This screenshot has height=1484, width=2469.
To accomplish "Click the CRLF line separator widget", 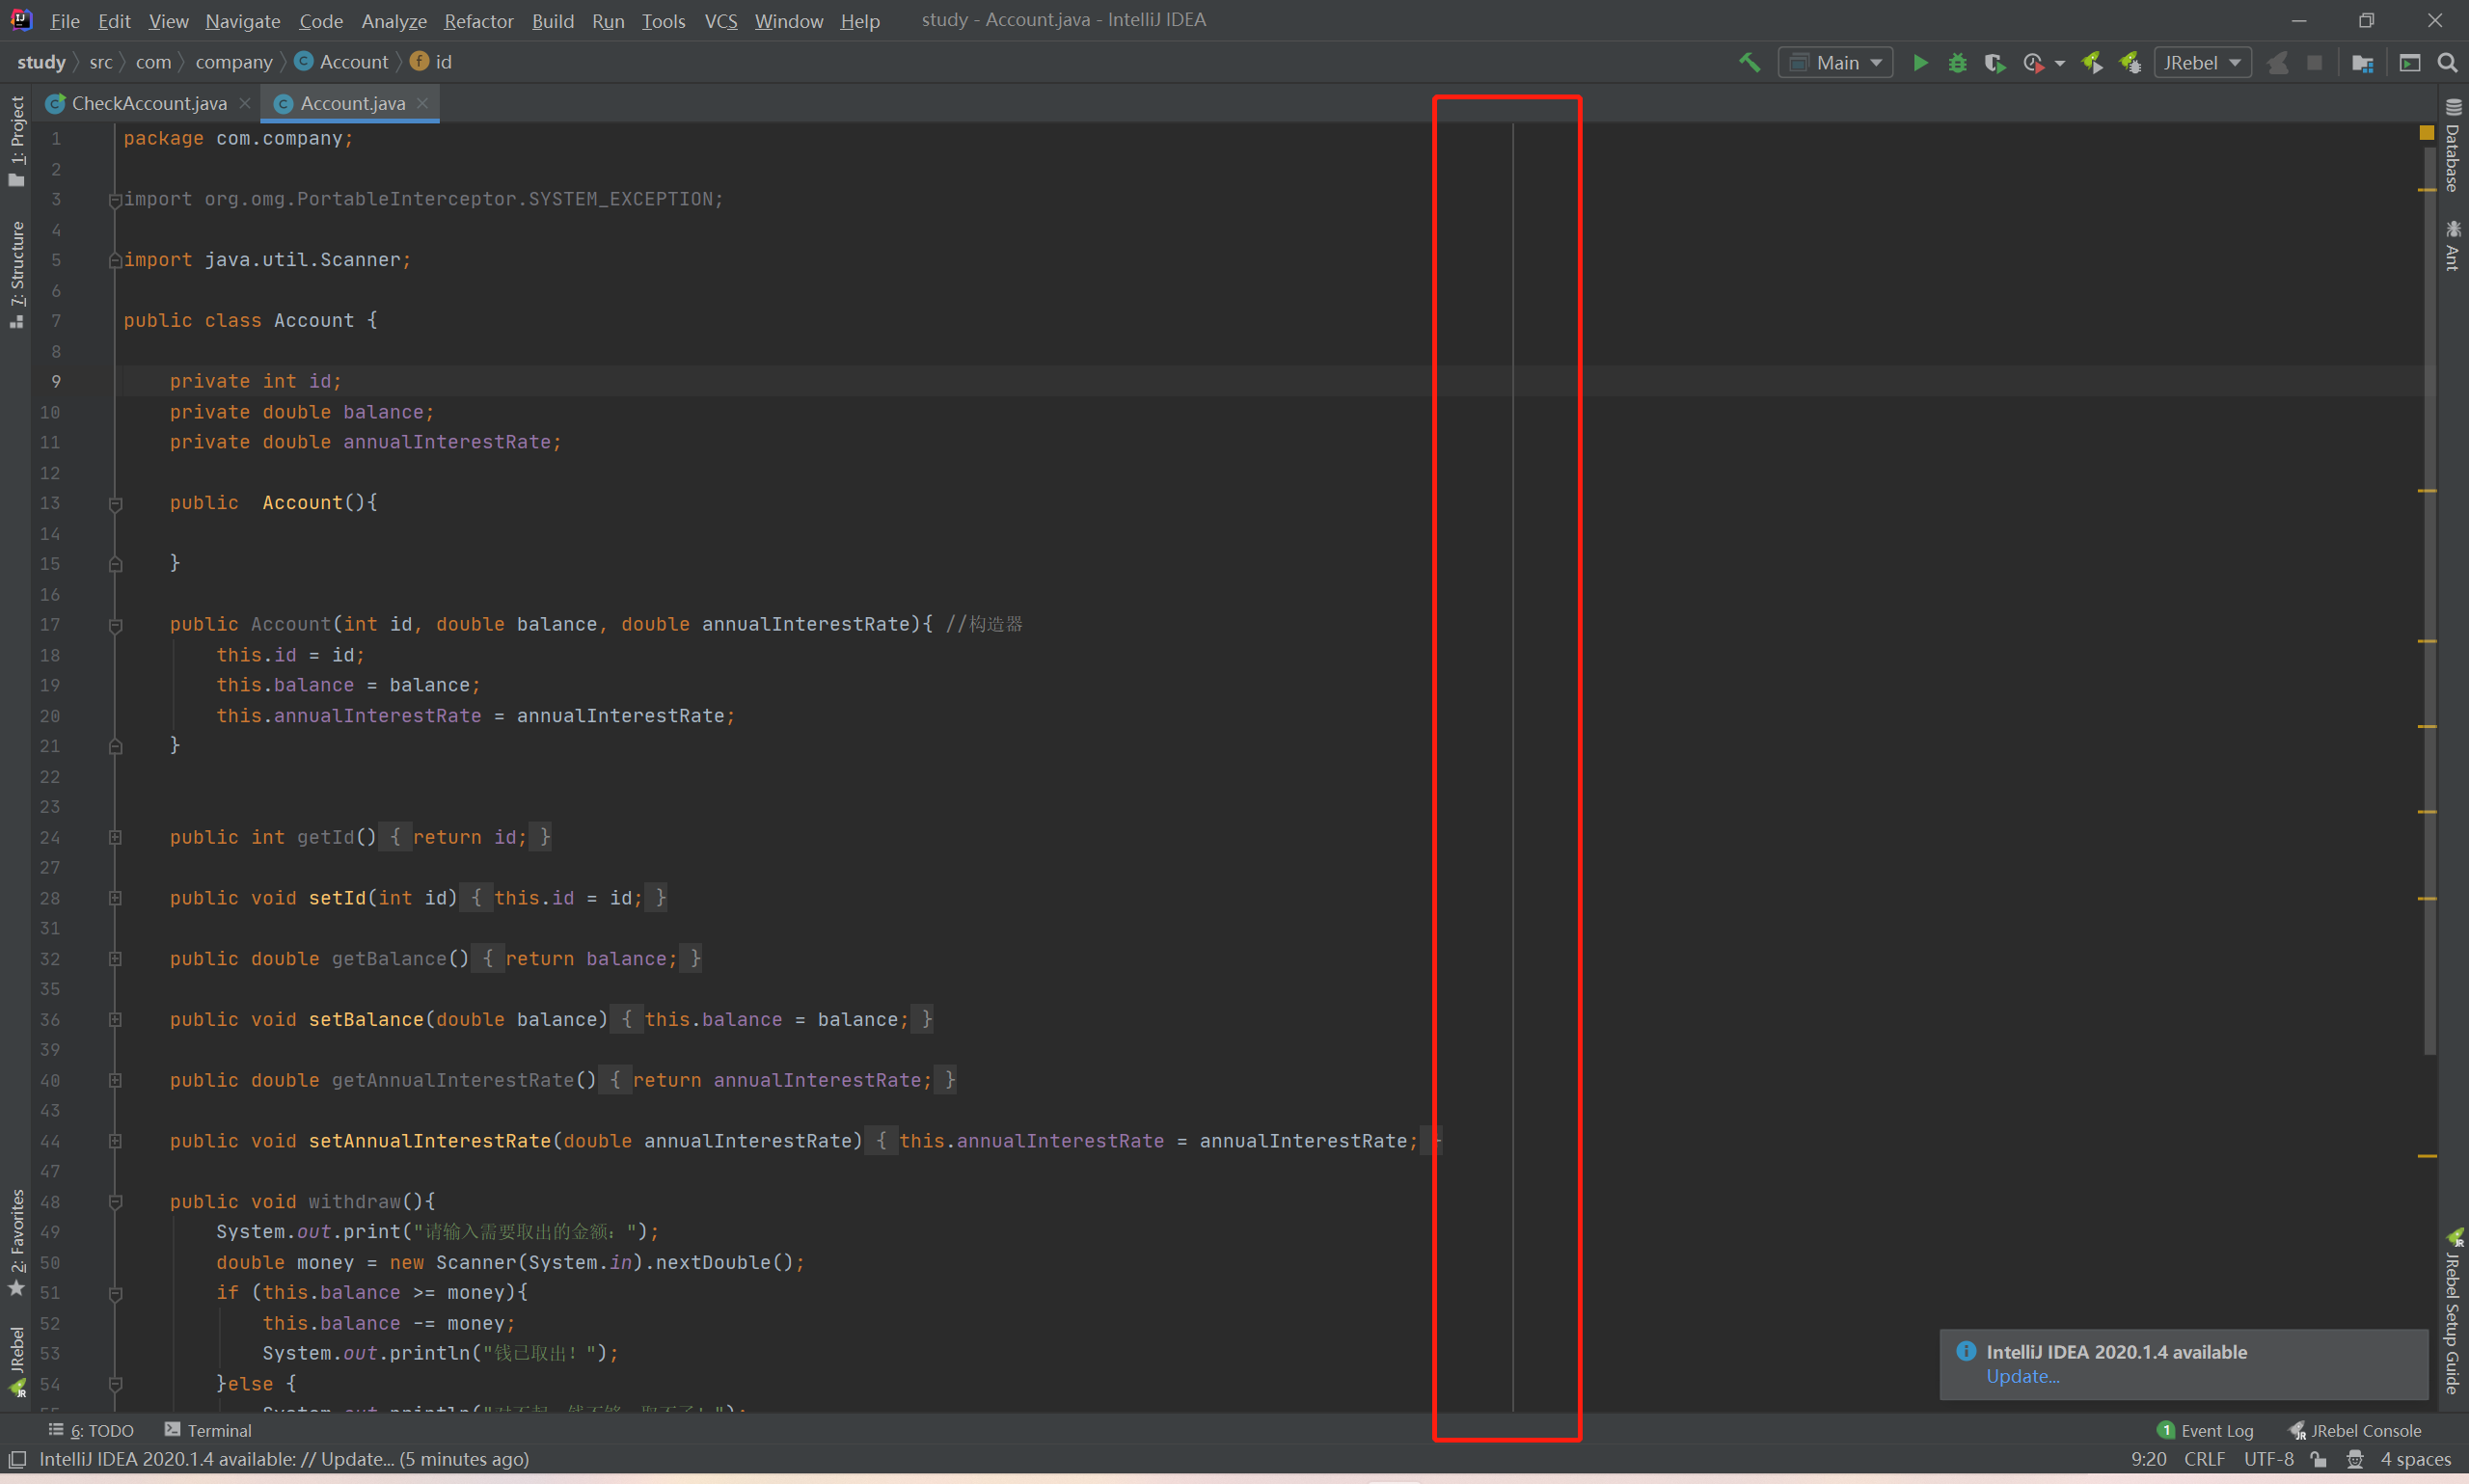I will click(2204, 1459).
